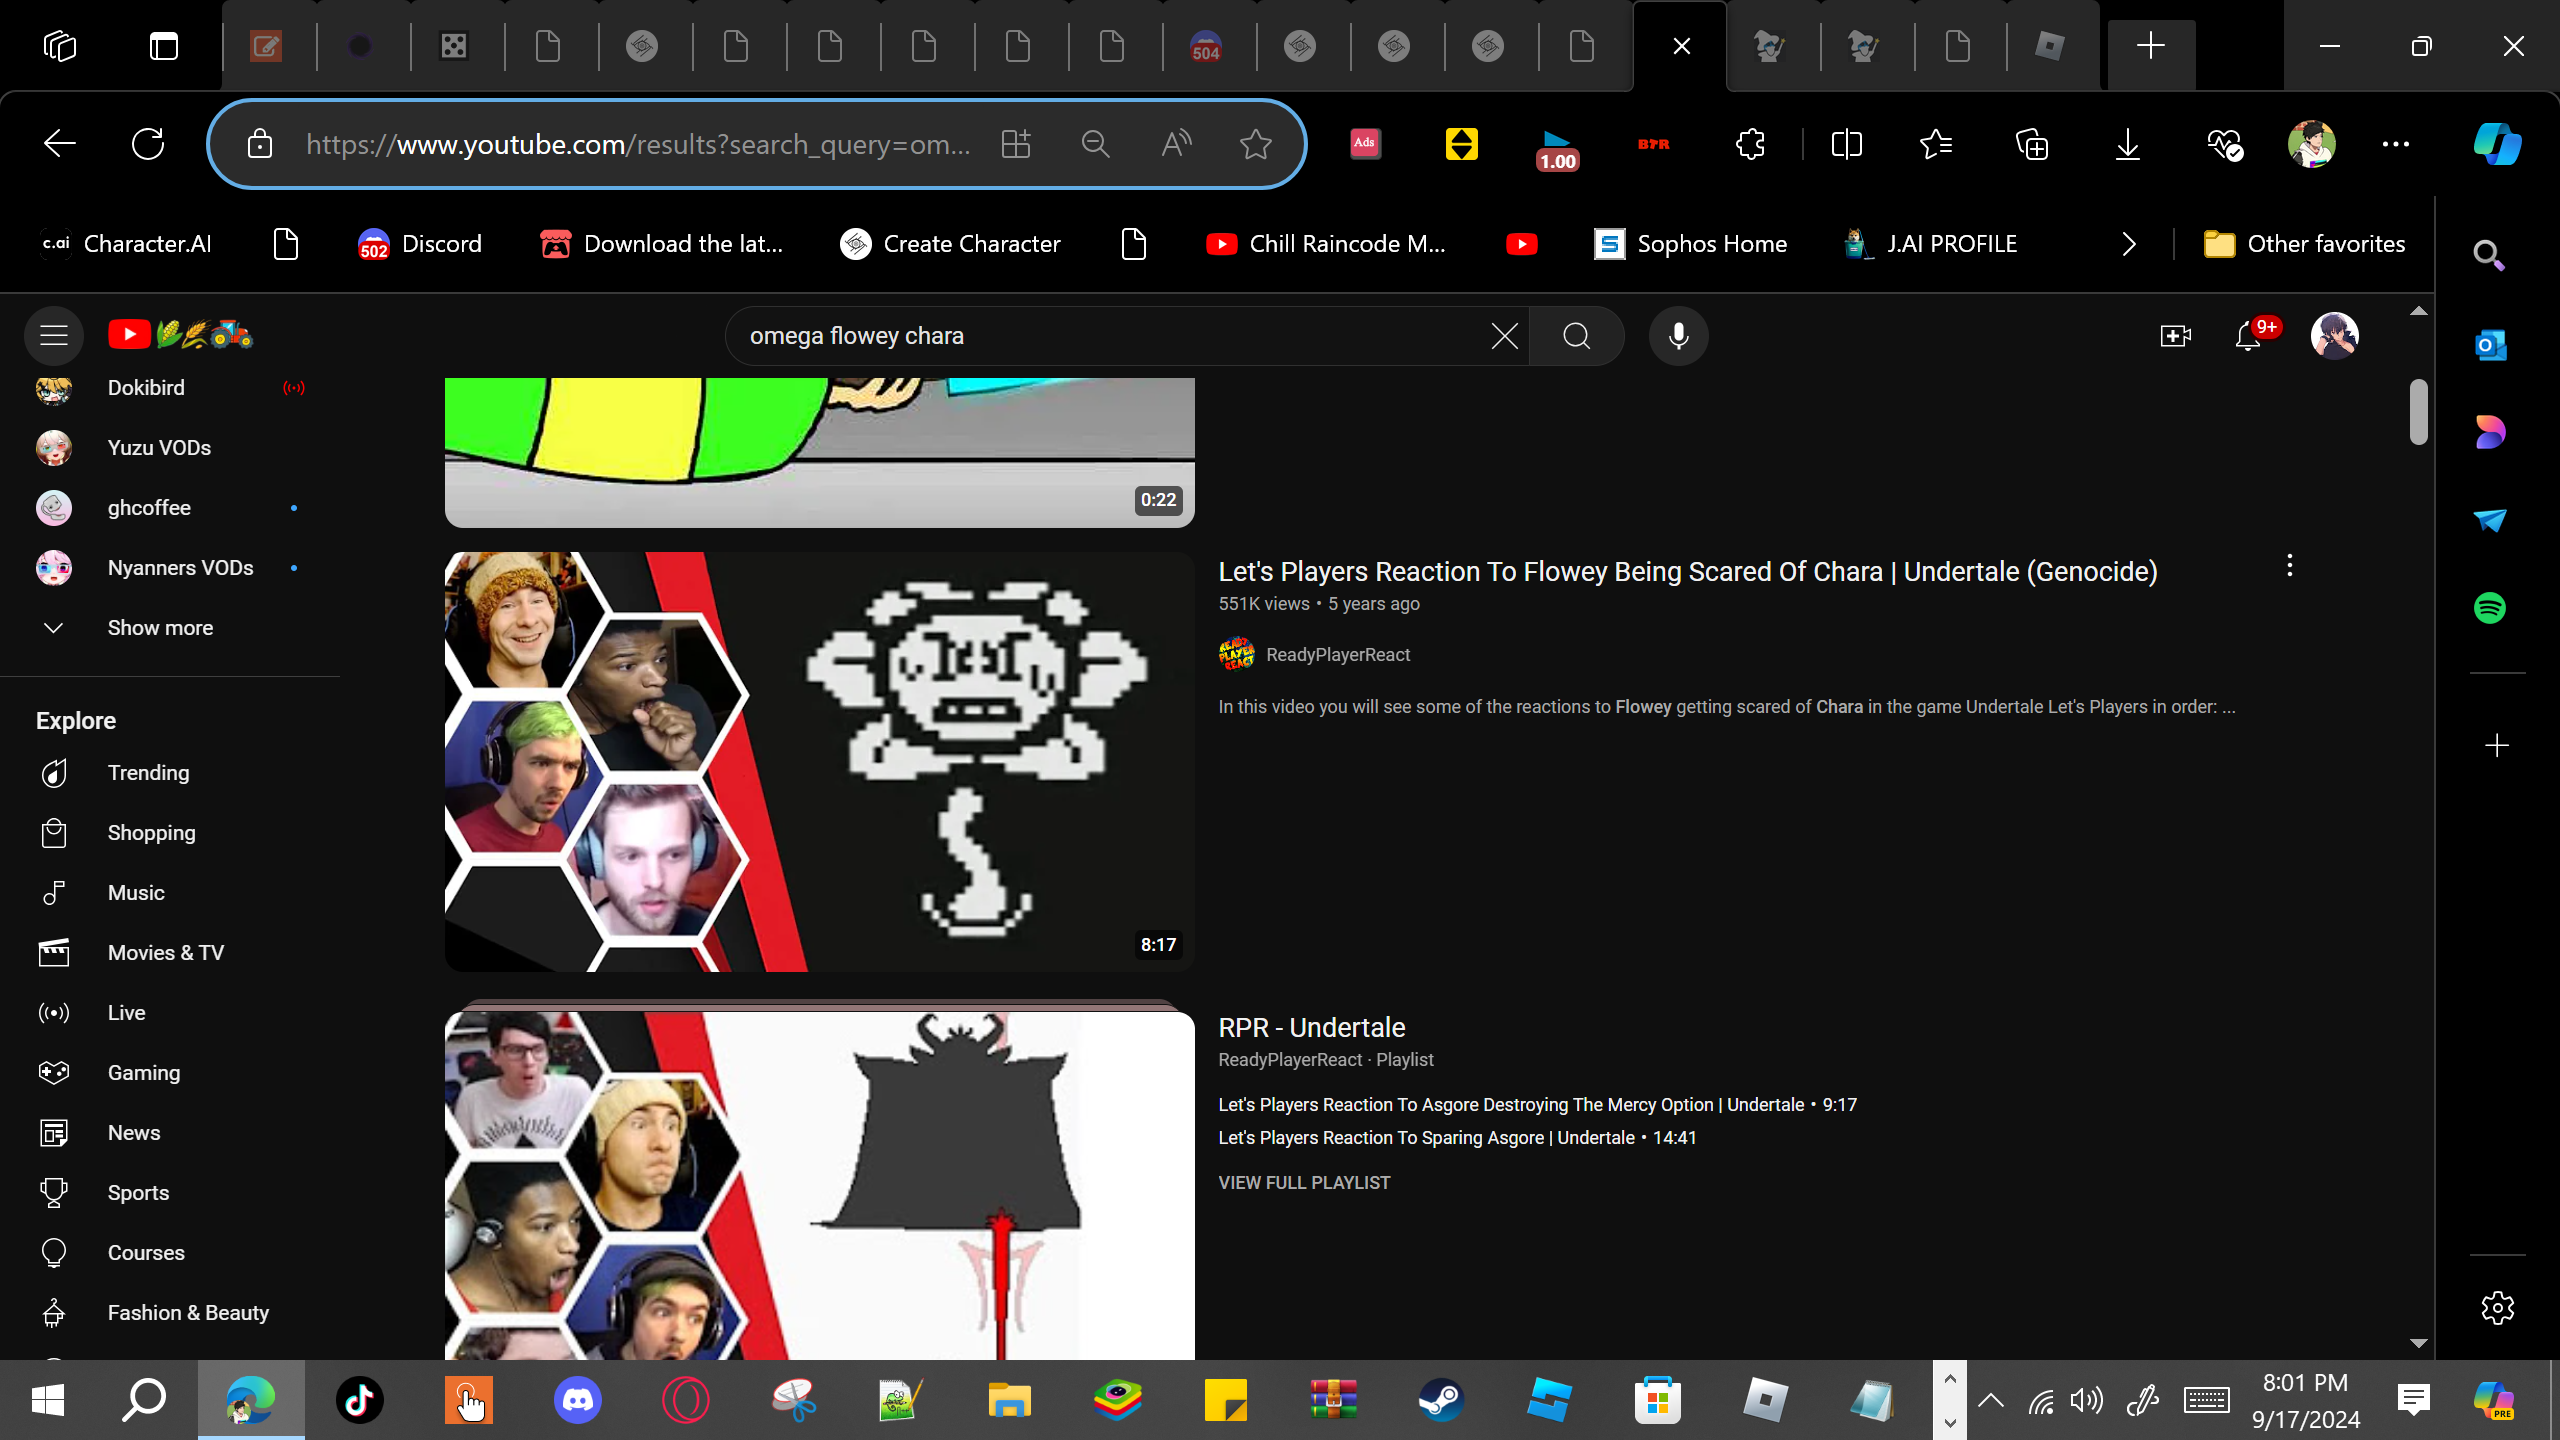
Task: Expand the favorites bar overflow chevron
Action: pos(2129,244)
